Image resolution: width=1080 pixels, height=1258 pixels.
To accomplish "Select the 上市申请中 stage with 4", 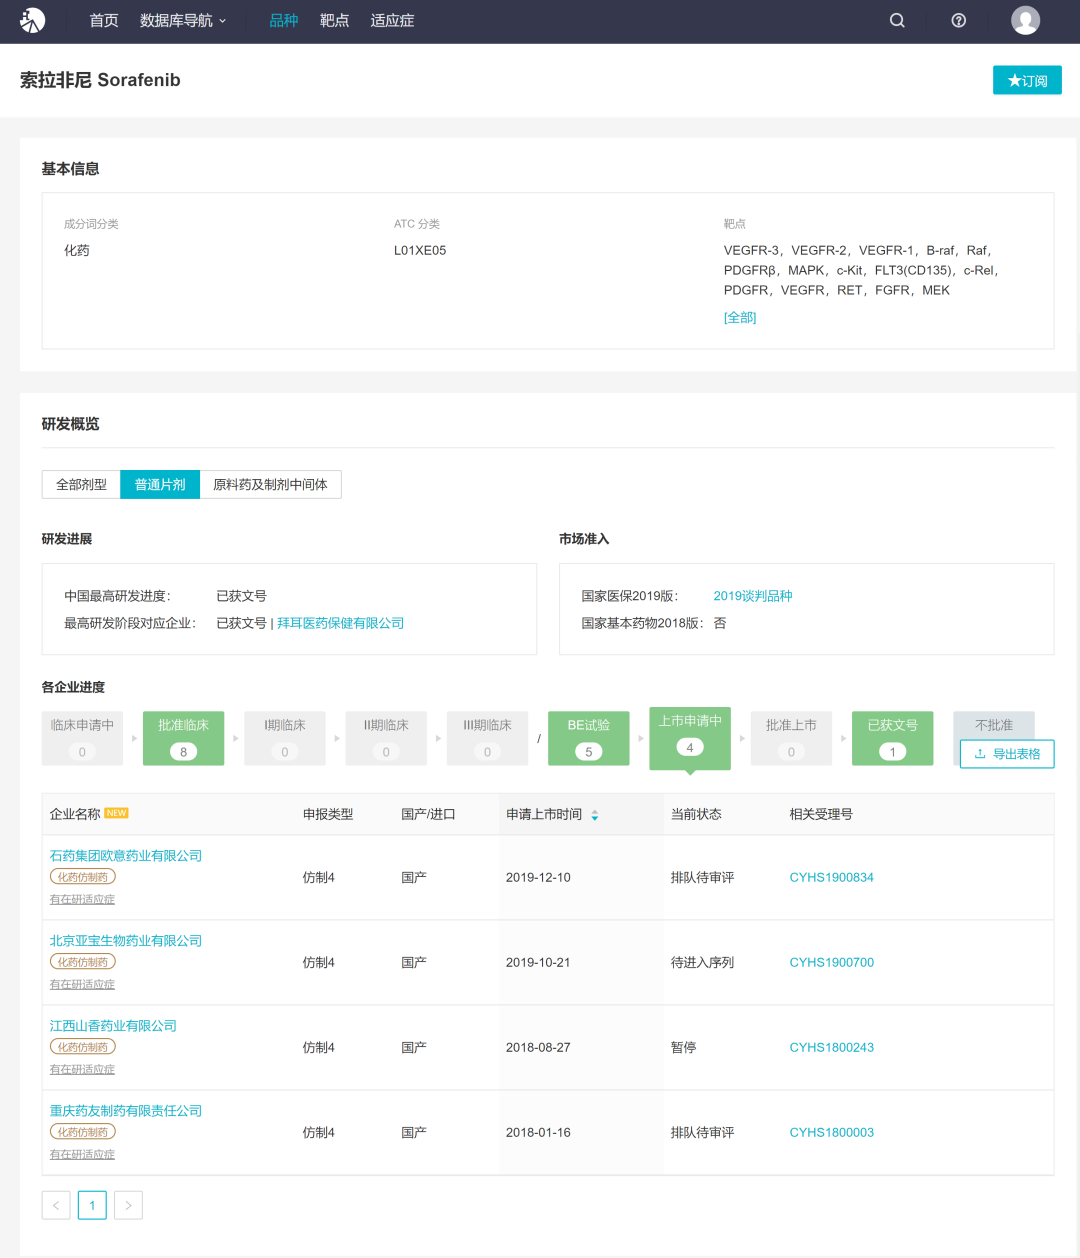I will pyautogui.click(x=690, y=738).
